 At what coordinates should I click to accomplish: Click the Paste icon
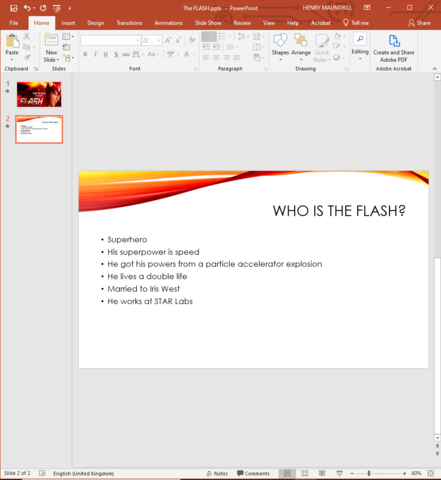[12, 41]
